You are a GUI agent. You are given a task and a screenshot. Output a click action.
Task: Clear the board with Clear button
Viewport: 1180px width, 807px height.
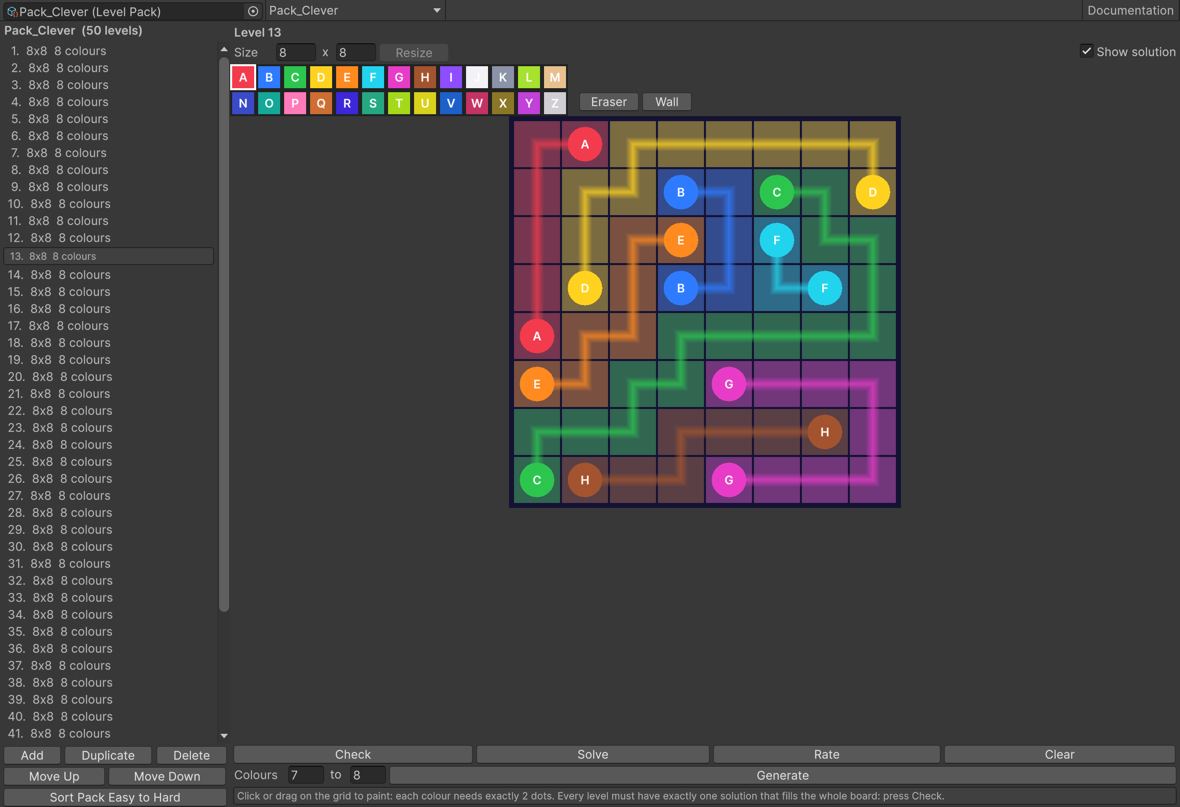point(1060,754)
